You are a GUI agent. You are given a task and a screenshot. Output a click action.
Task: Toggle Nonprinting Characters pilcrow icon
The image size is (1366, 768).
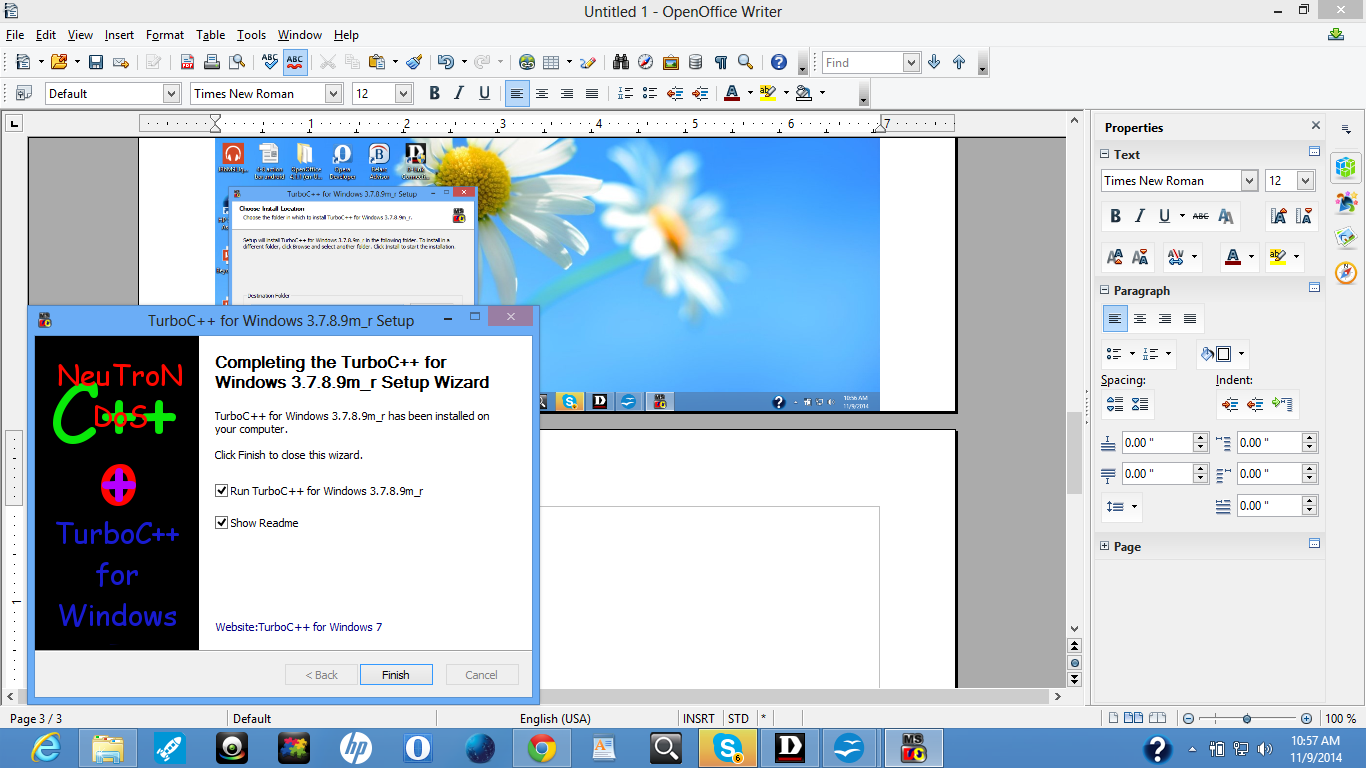[x=720, y=62]
